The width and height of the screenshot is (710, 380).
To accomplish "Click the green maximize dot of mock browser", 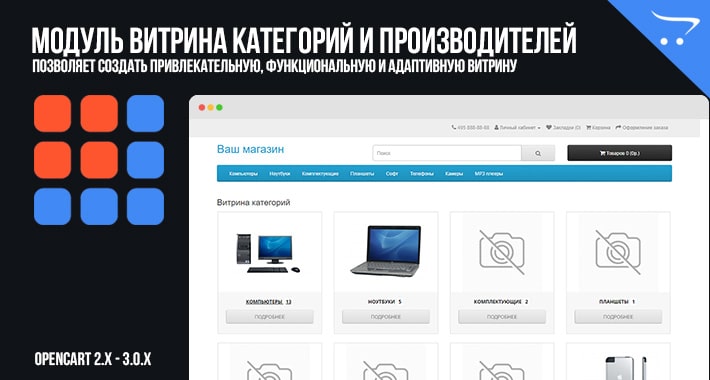I will coord(219,107).
